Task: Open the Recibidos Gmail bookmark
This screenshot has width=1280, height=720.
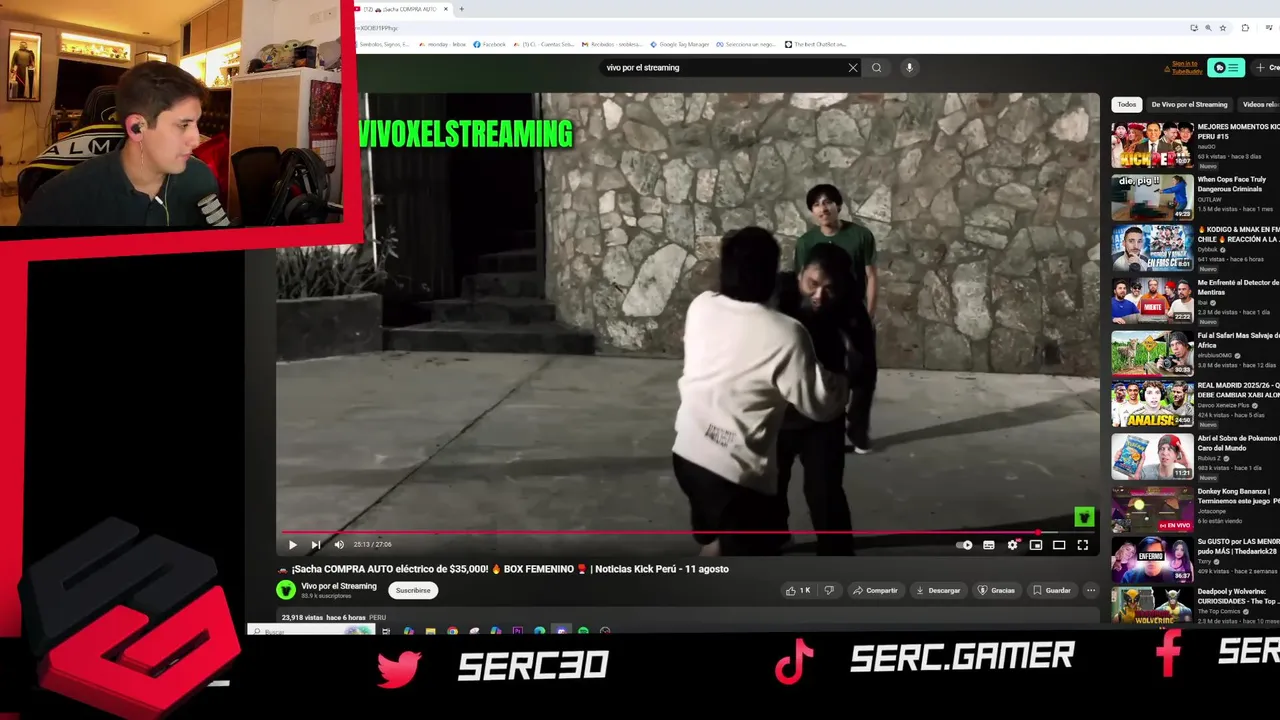Action: pos(612,44)
